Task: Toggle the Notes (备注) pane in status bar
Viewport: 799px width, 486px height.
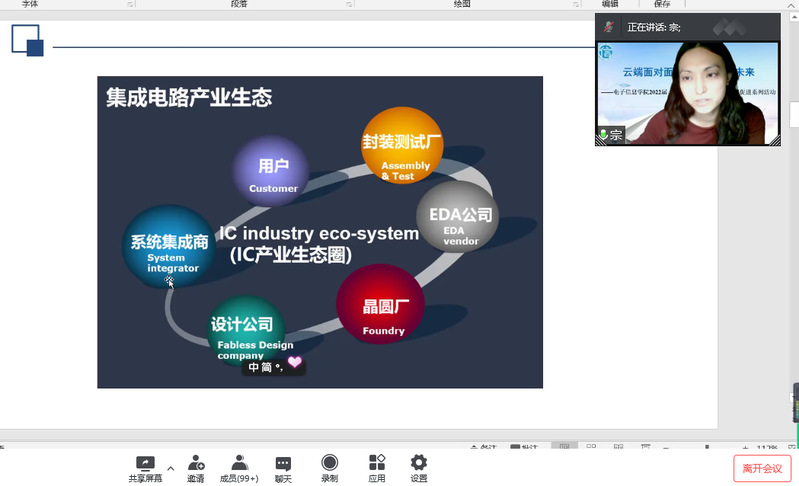Action: [480, 447]
